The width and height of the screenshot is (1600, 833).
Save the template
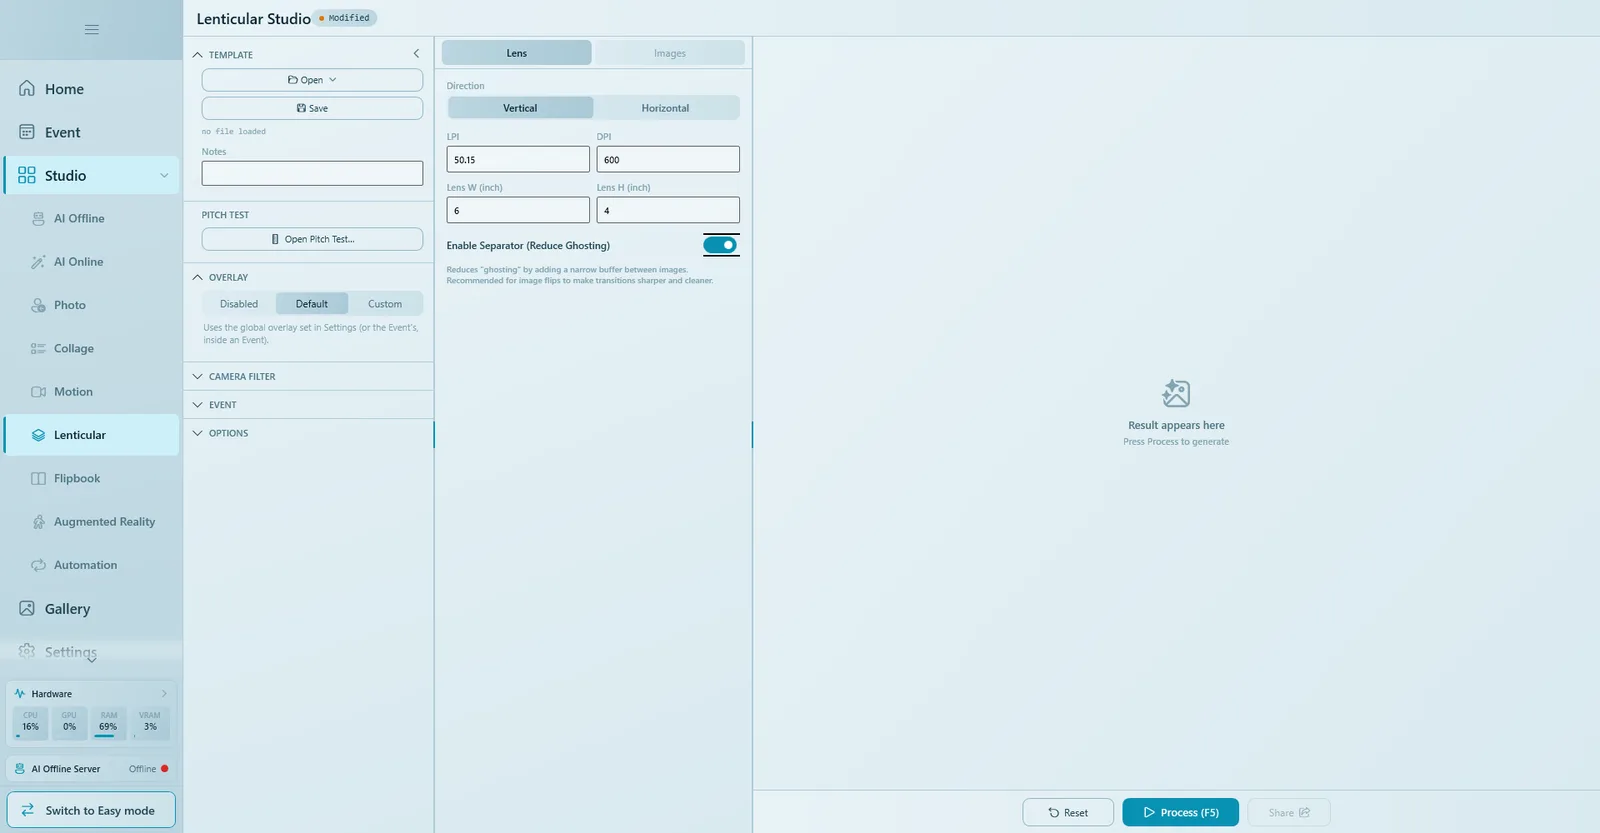(312, 108)
